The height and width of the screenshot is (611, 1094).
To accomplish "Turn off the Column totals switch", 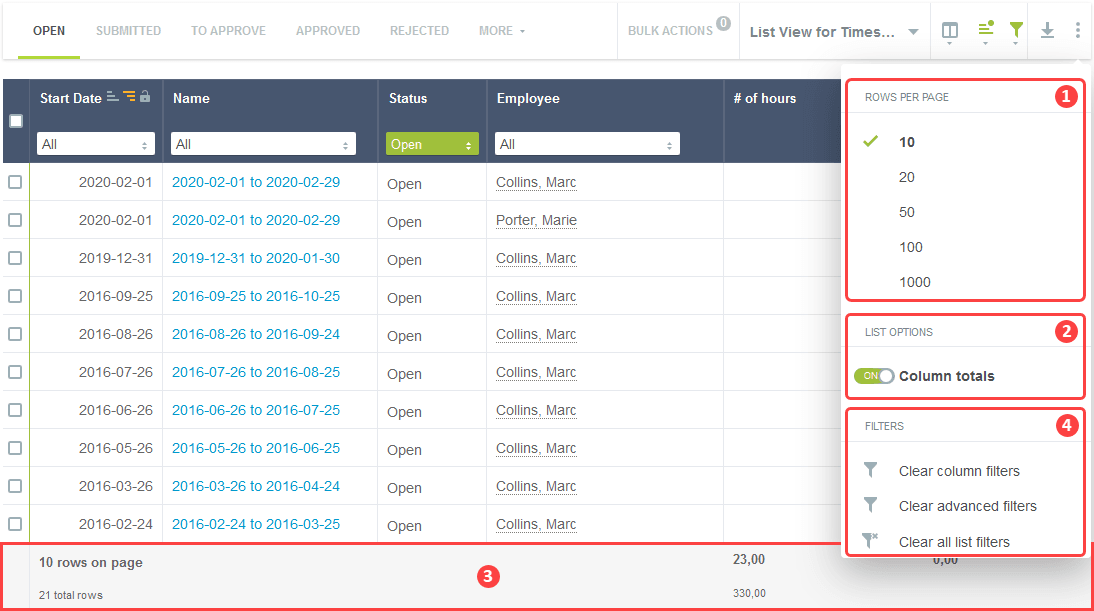I will (874, 376).
